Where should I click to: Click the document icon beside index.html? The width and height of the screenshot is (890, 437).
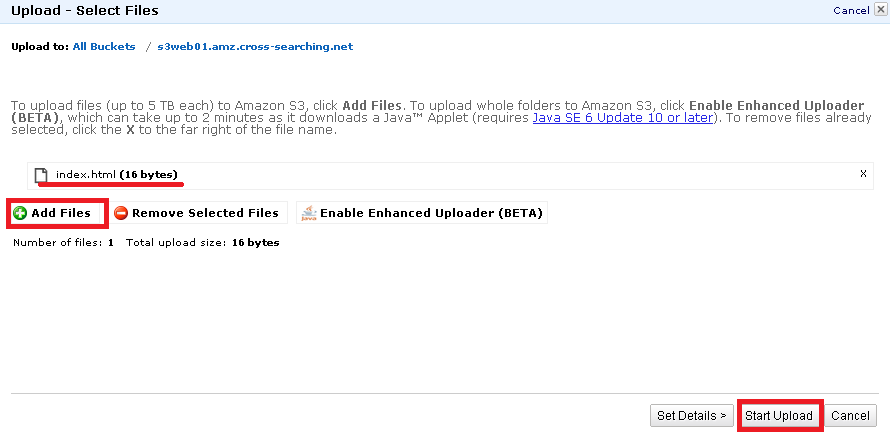click(x=41, y=176)
